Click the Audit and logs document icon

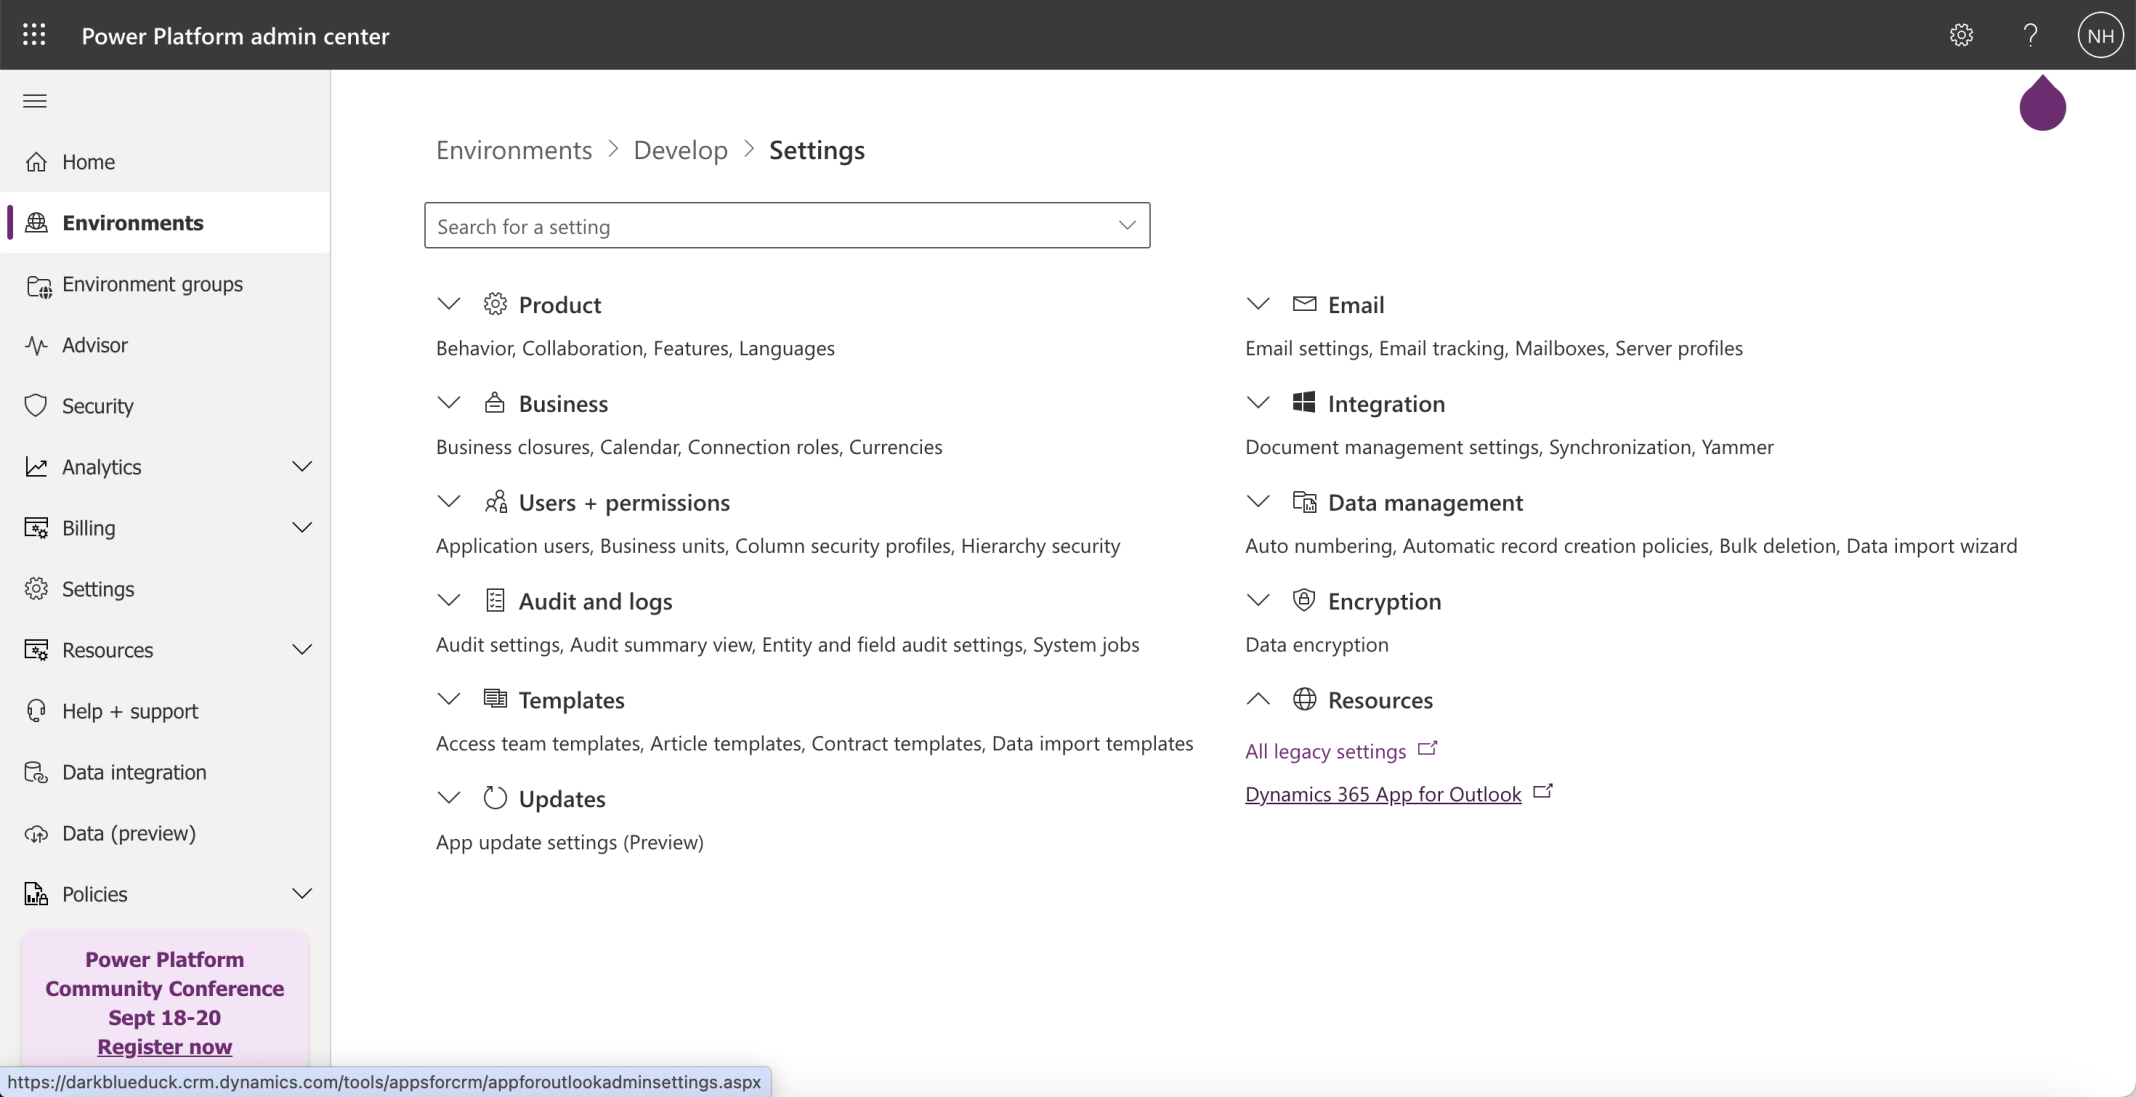(x=495, y=600)
